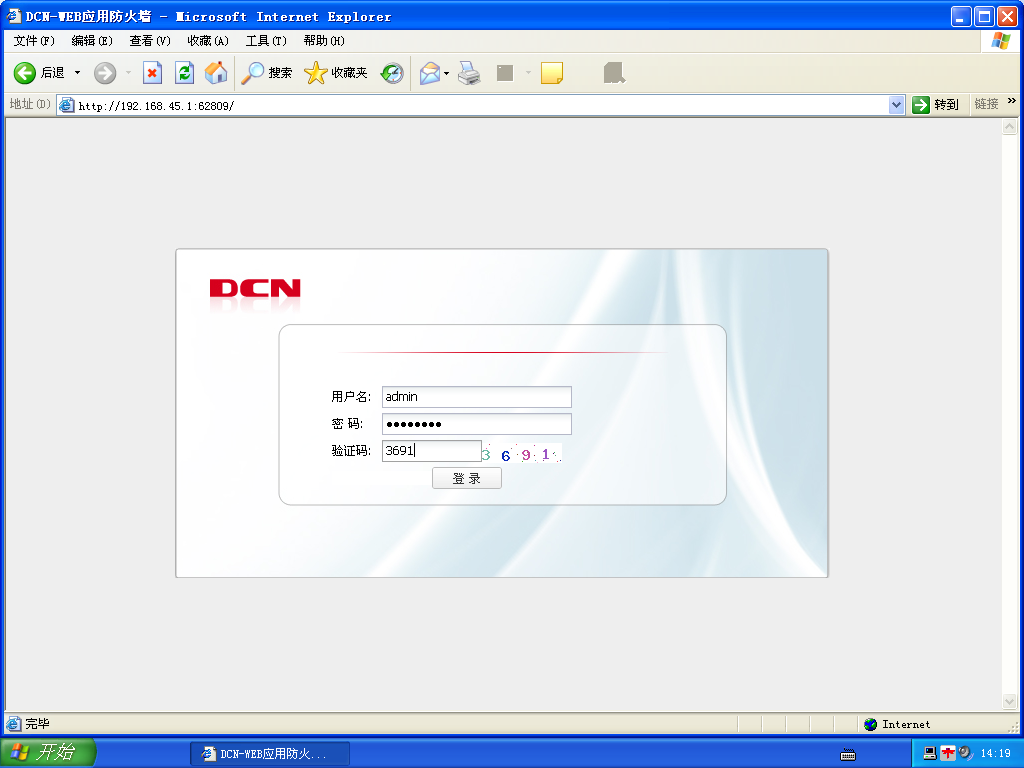This screenshot has height=768, width=1024.
Task: Click the 密码 password input field
Action: tap(477, 424)
